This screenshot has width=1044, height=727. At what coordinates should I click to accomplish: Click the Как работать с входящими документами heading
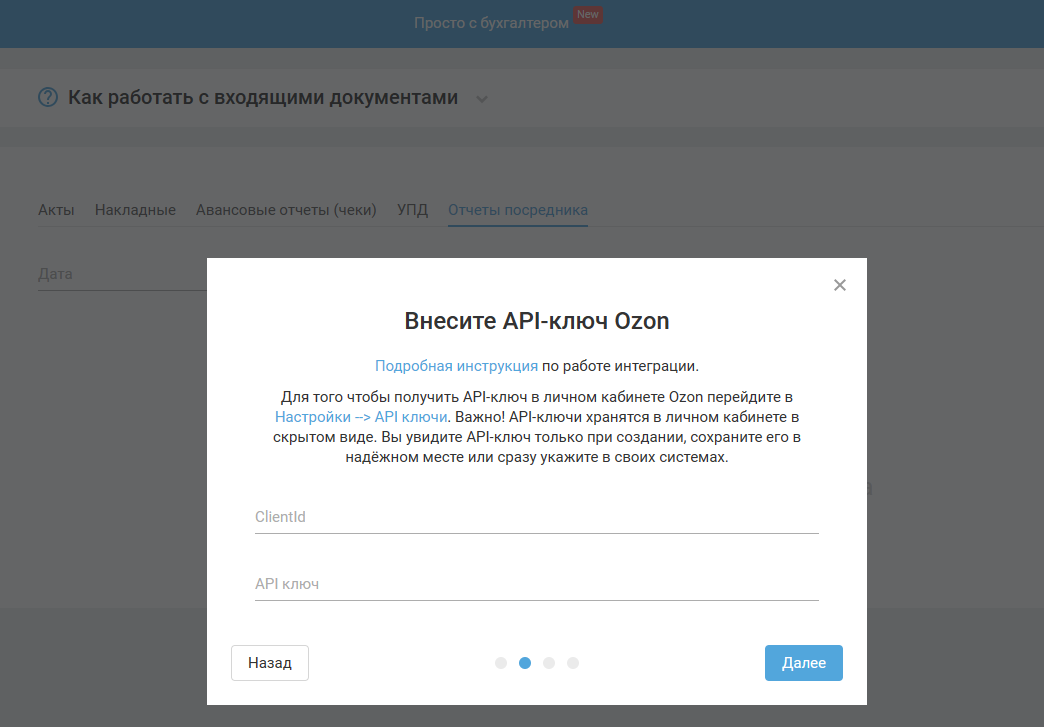pos(263,97)
